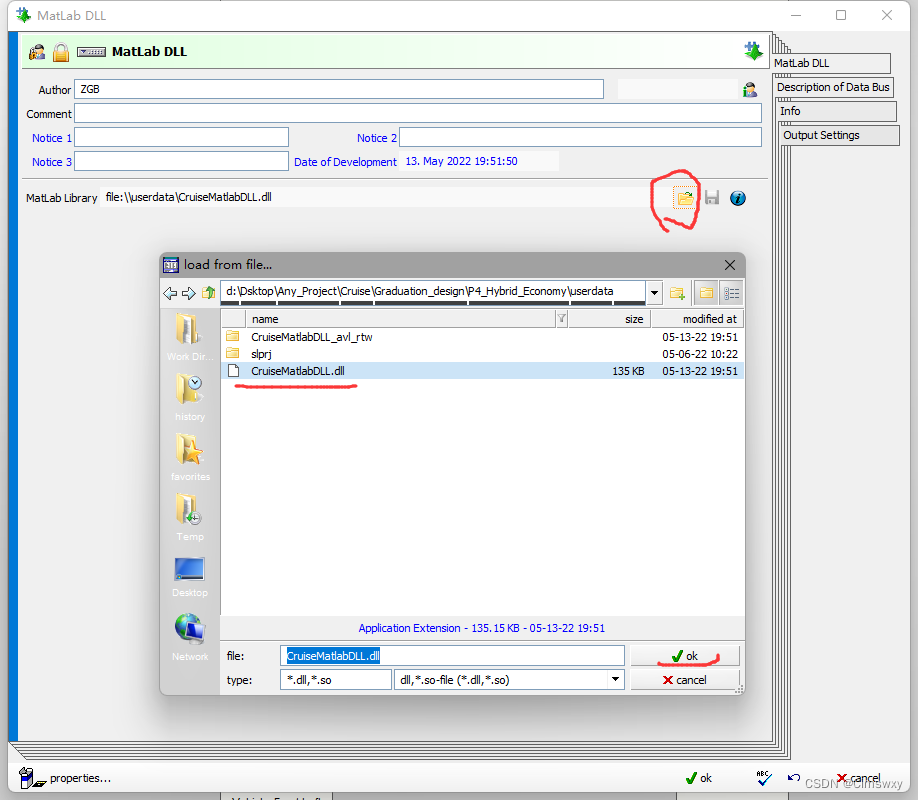Click the Date of Development value
Image resolution: width=918 pixels, height=800 pixels.
click(x=461, y=161)
